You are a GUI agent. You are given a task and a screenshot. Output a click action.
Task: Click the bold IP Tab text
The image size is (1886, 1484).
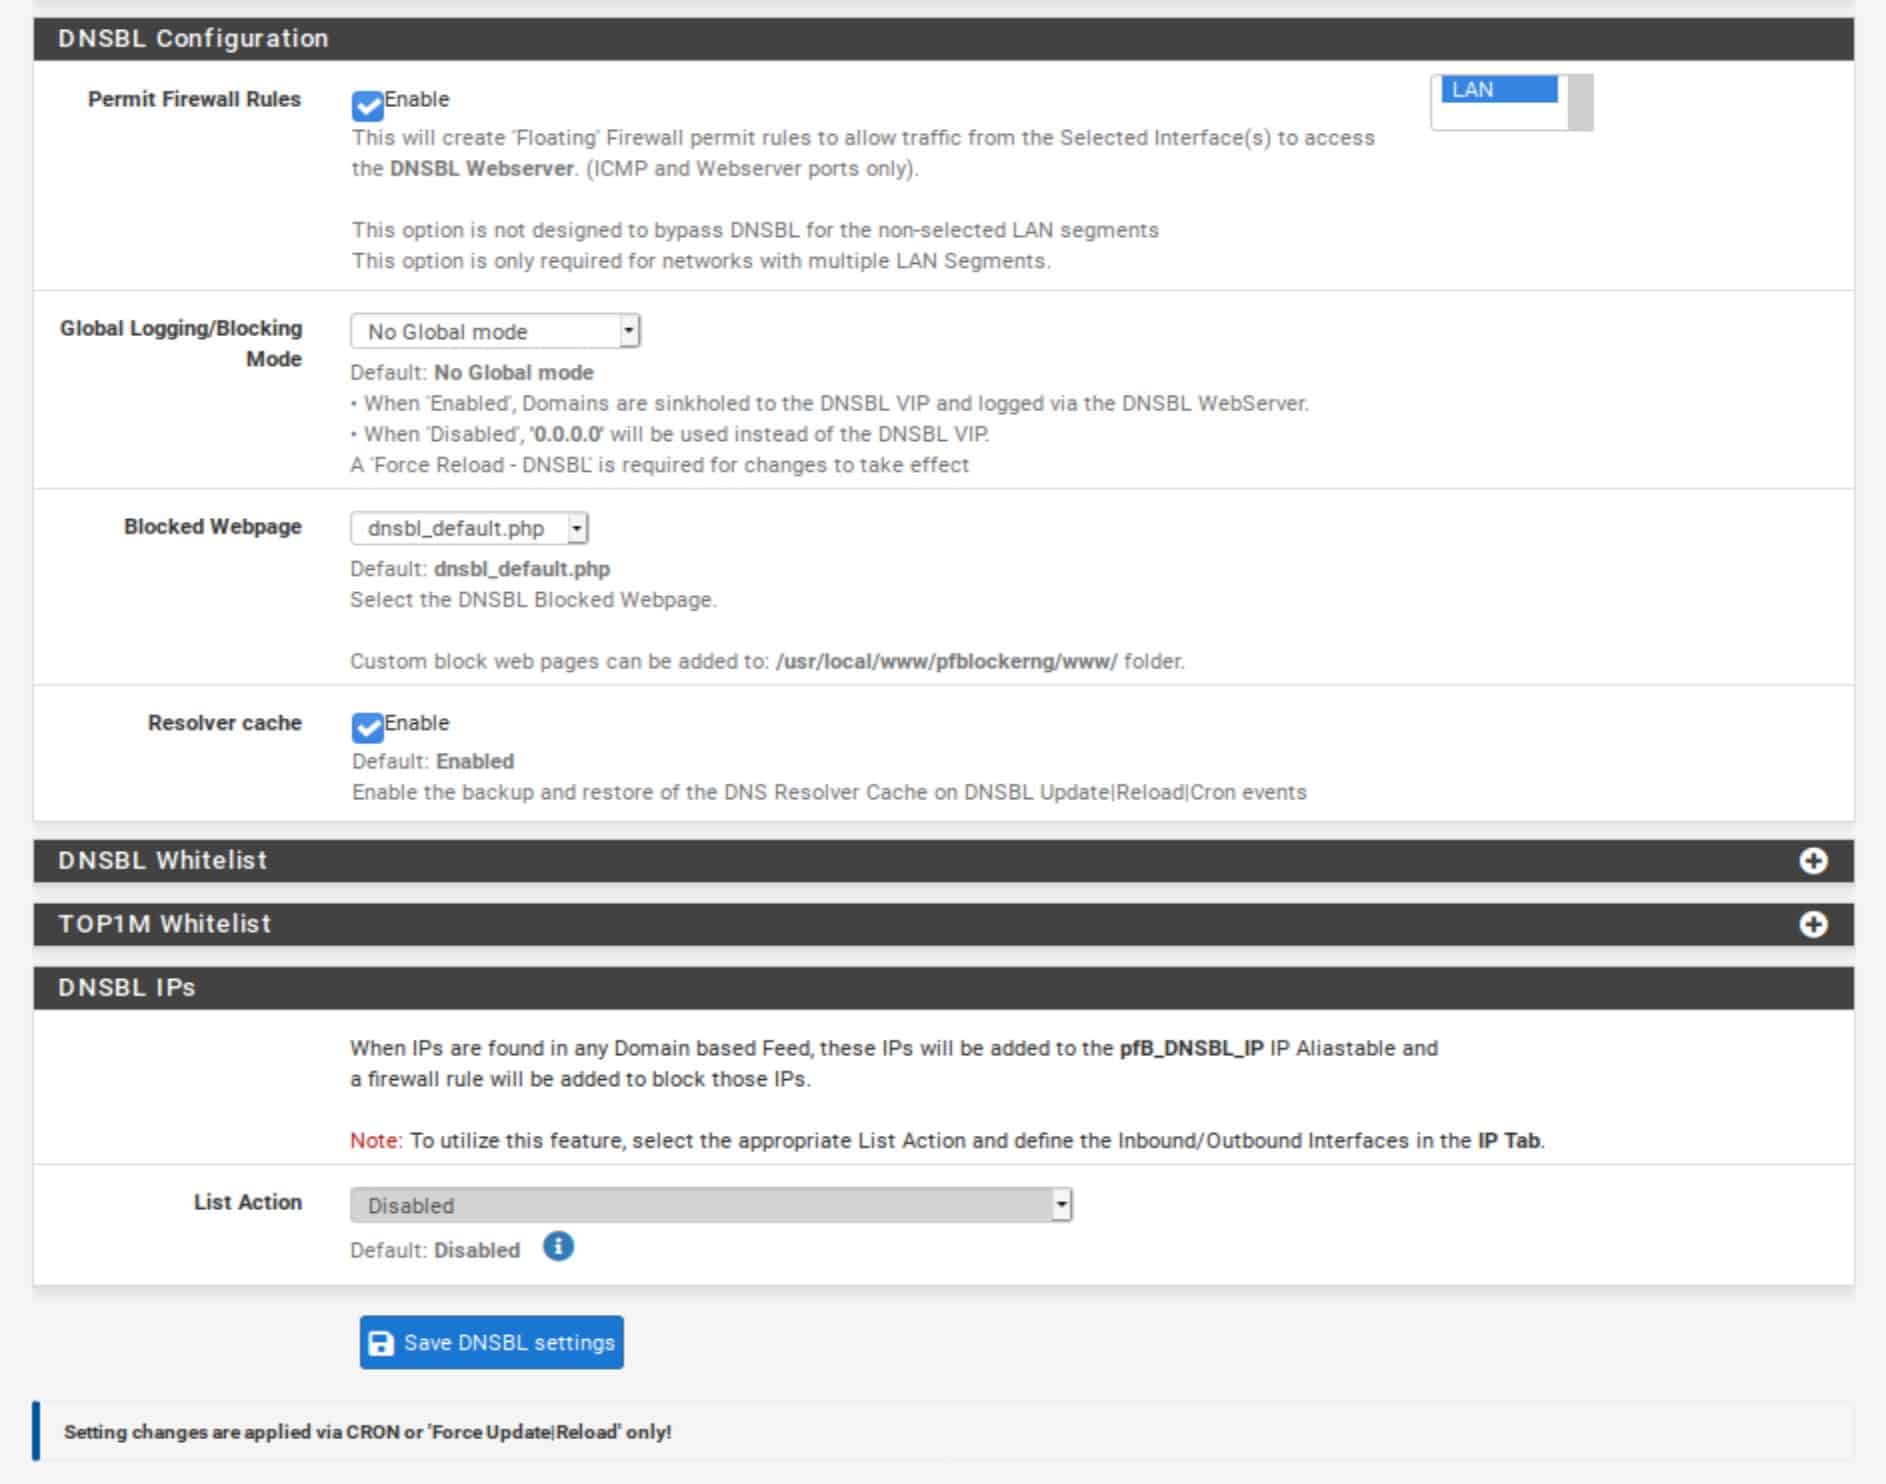pyautogui.click(x=1509, y=1141)
